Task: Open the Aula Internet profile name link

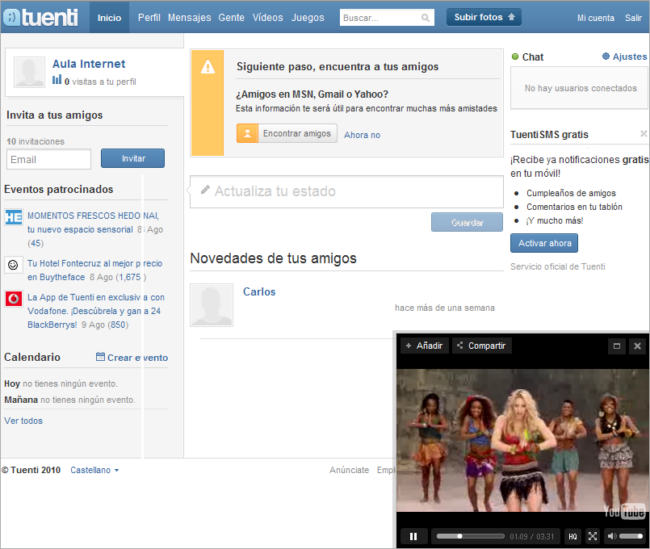Action: [89, 64]
